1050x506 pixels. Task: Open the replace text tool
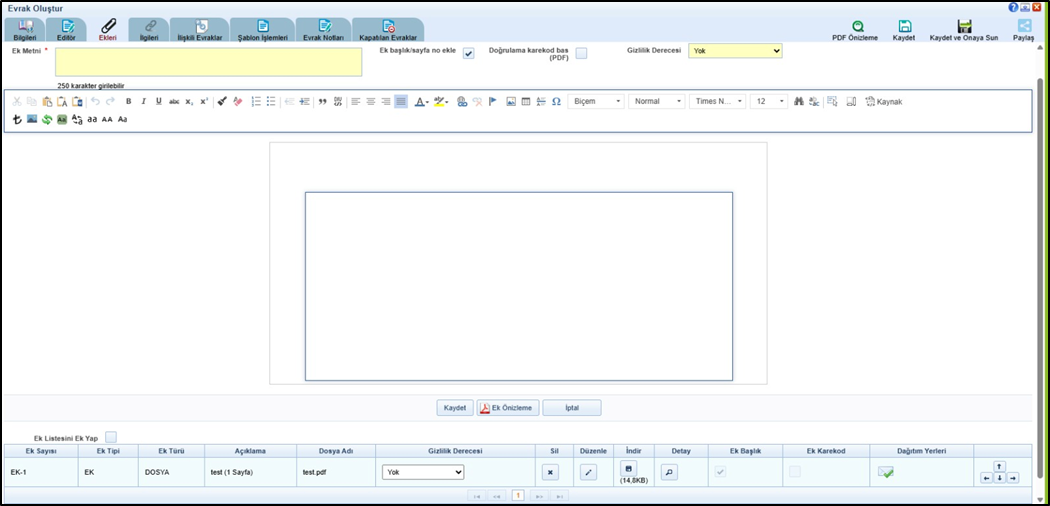pos(814,101)
